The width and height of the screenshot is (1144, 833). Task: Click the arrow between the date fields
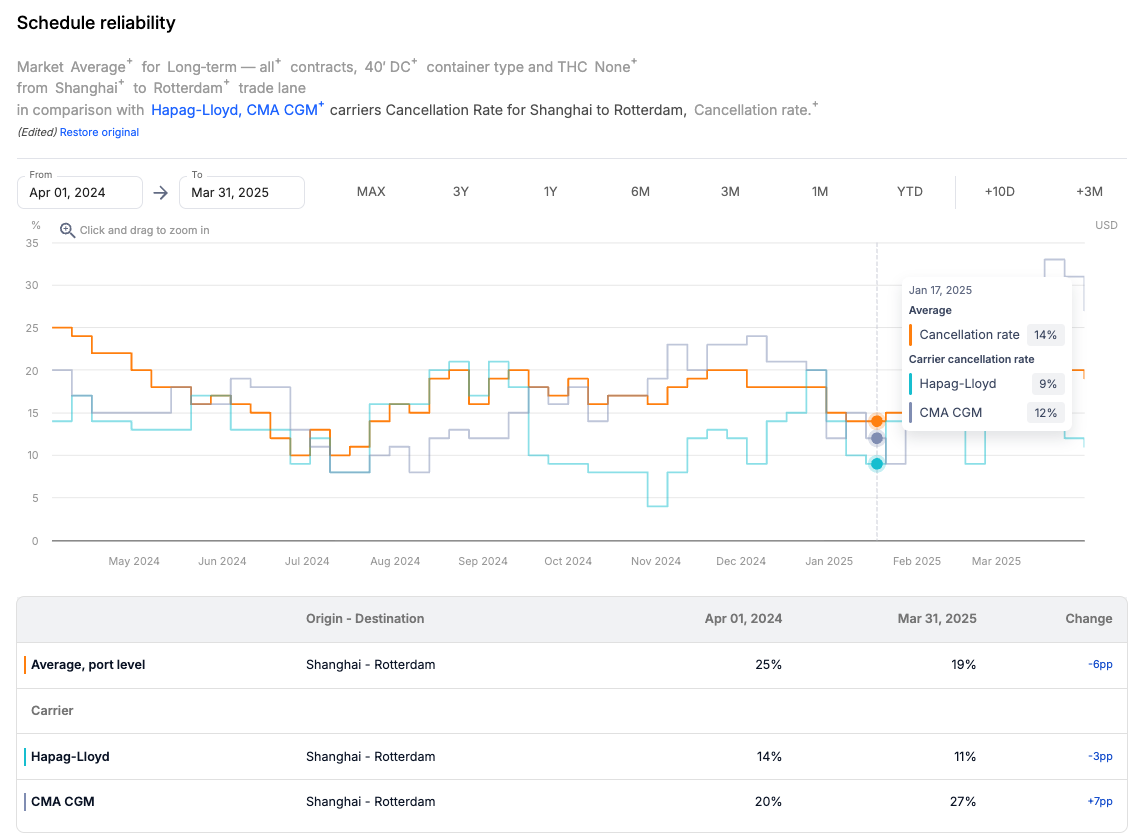pyautogui.click(x=160, y=192)
